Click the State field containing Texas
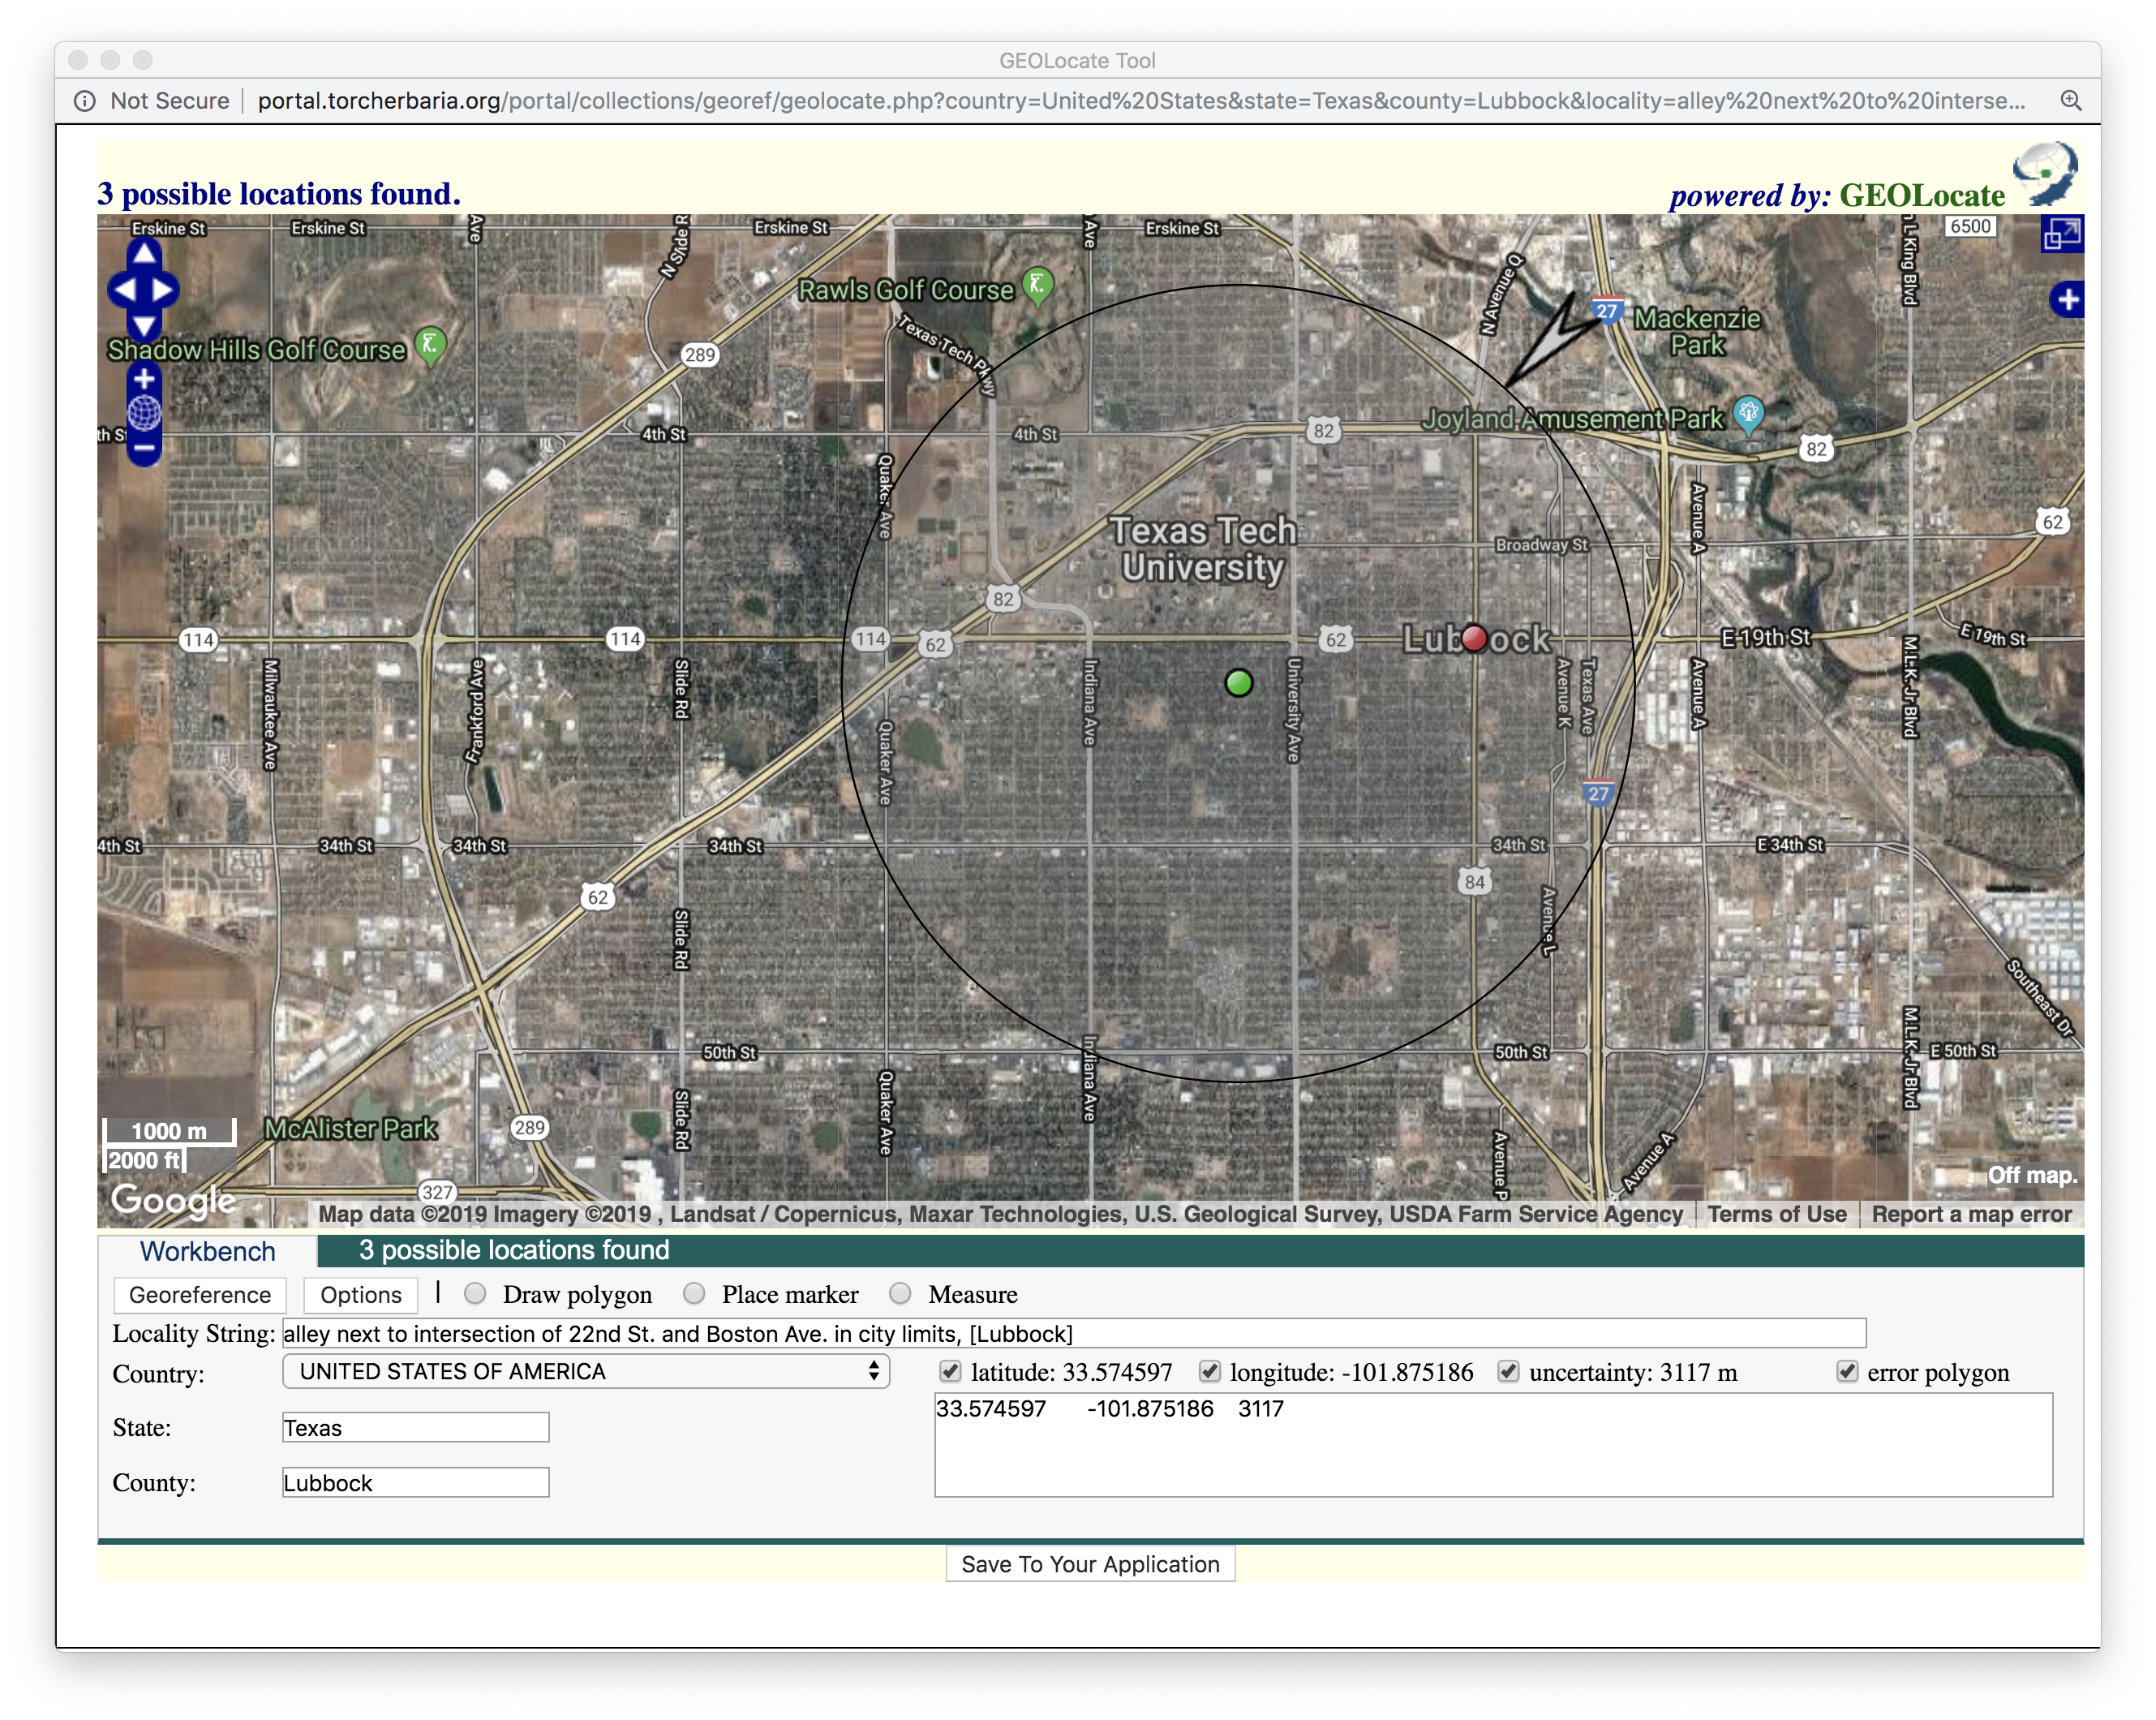Screen dimensions: 2156x1720 [x=416, y=1428]
